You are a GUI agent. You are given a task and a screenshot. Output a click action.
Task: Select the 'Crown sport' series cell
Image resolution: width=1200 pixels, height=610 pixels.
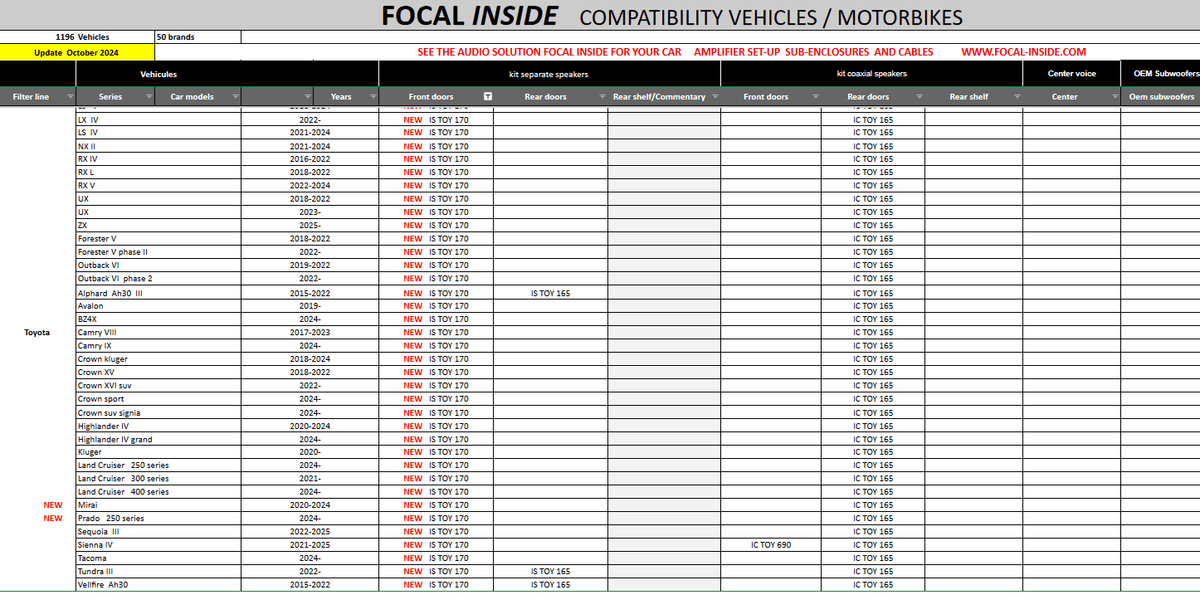pos(159,399)
